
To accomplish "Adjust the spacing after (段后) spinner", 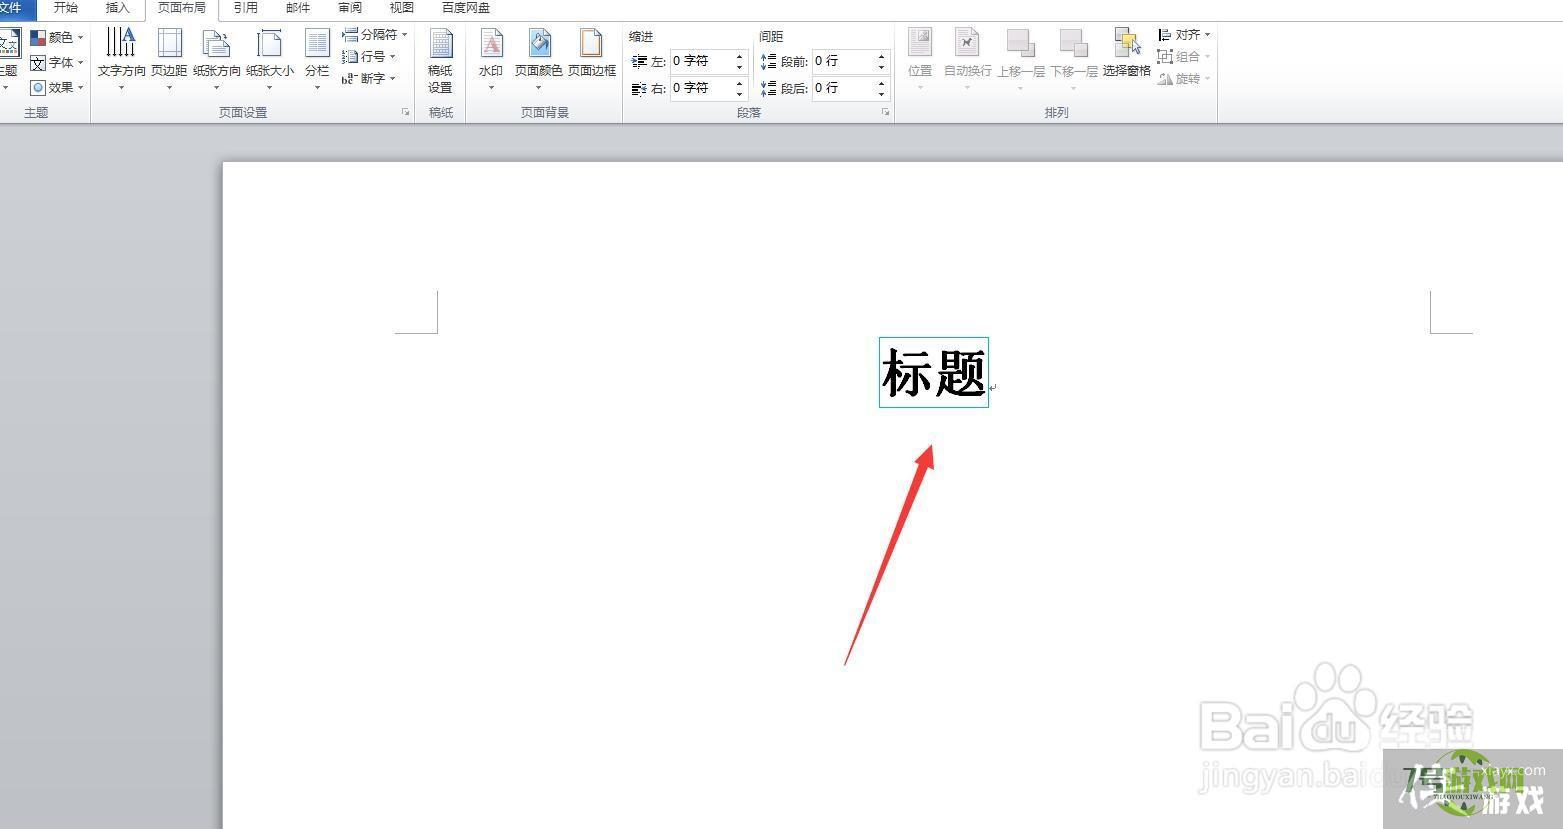I will click(x=882, y=88).
